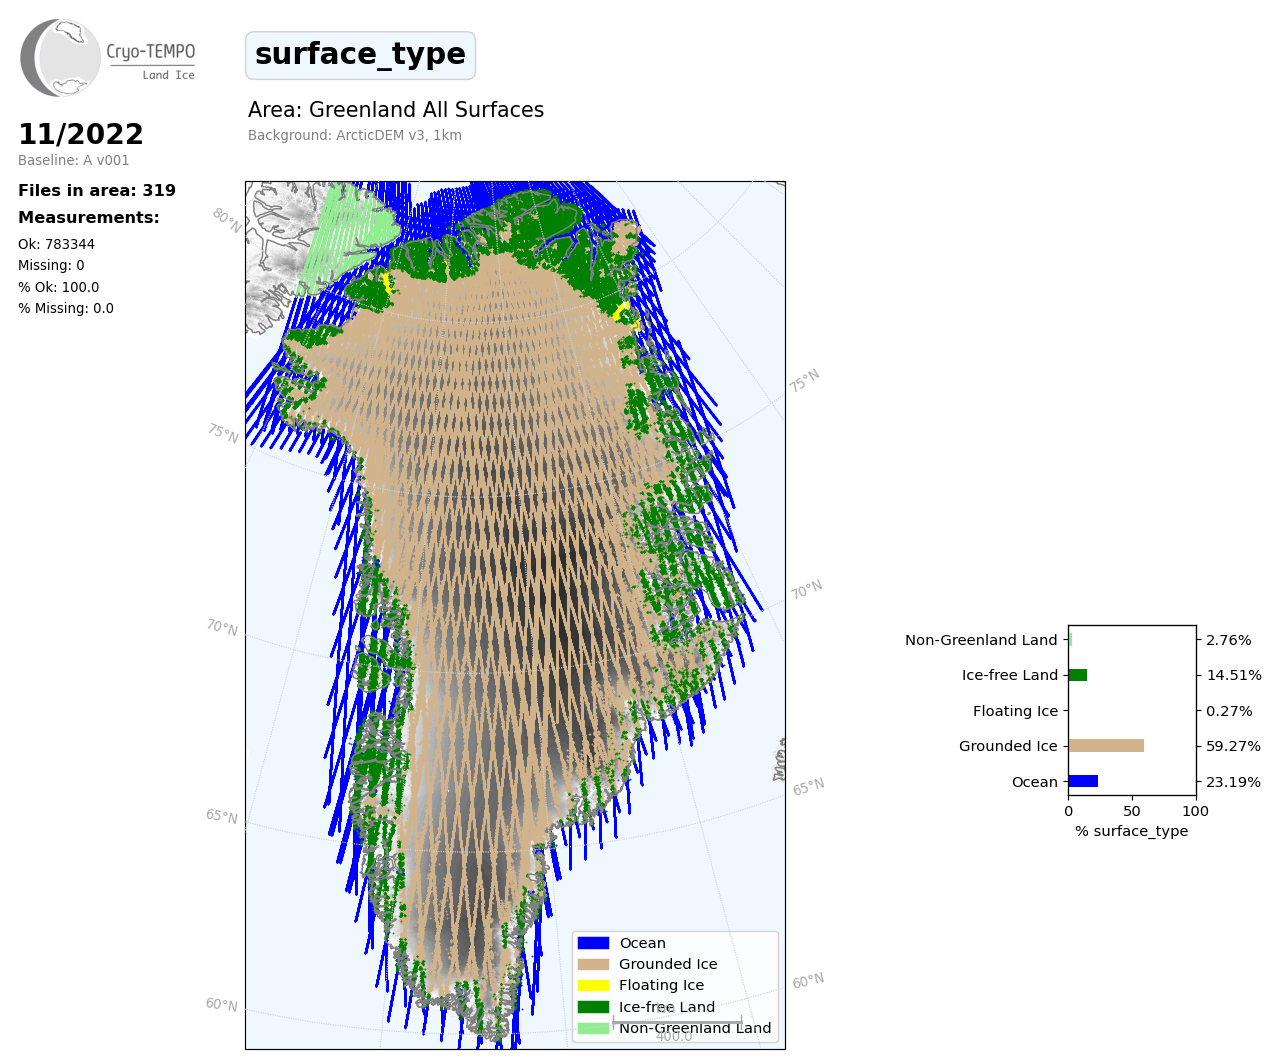Click 'Ocean' chart axis label
The width and height of the screenshot is (1272, 1060).
click(1035, 782)
